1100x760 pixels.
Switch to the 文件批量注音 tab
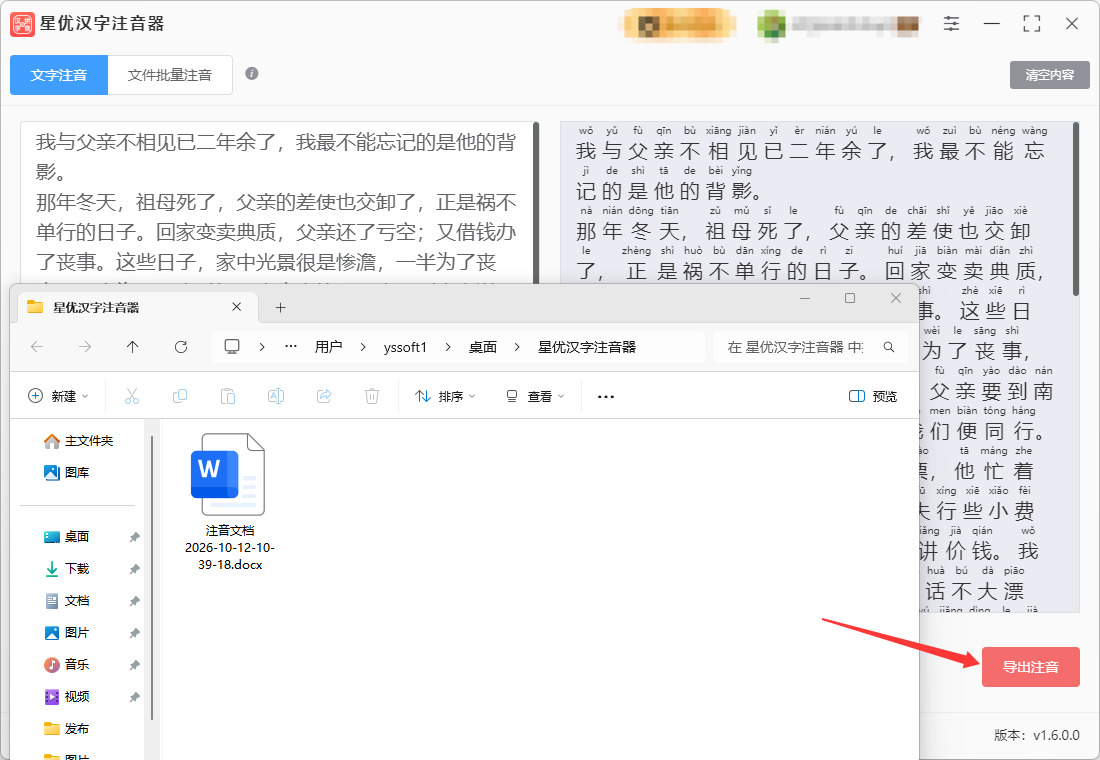pyautogui.click(x=170, y=75)
